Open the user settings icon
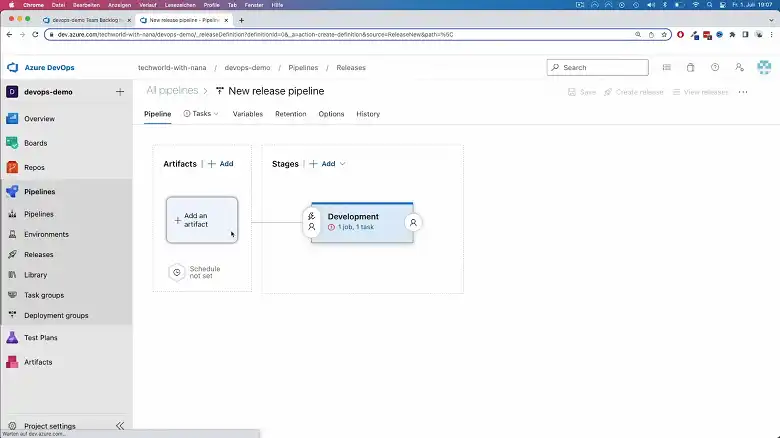The width and height of the screenshot is (780, 438). (x=739, y=67)
